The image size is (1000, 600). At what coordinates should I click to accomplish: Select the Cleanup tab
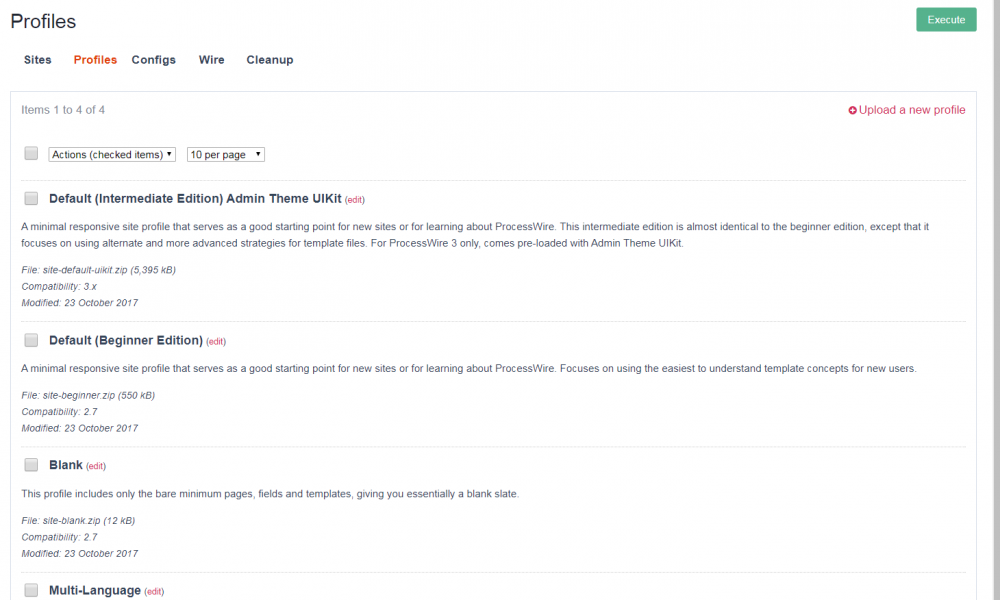coord(270,60)
